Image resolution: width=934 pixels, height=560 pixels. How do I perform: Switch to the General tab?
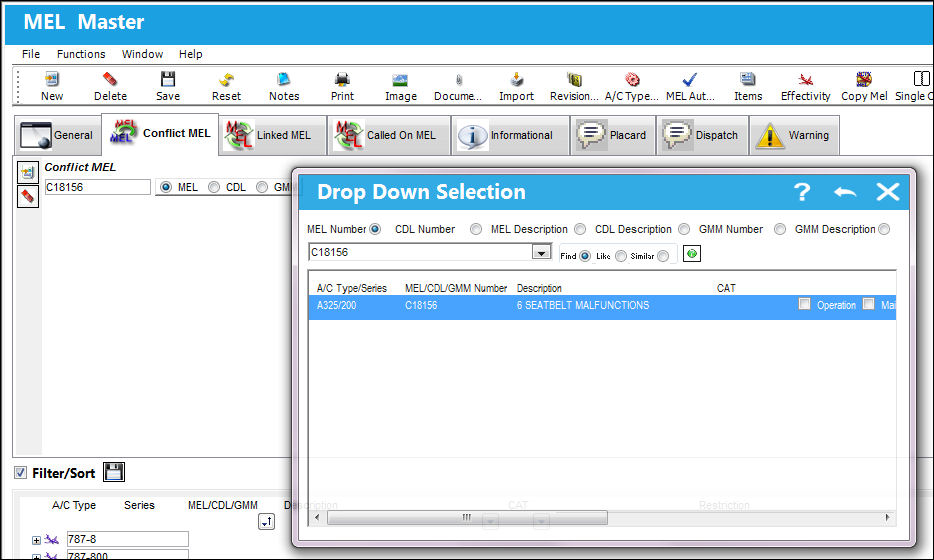pos(58,135)
